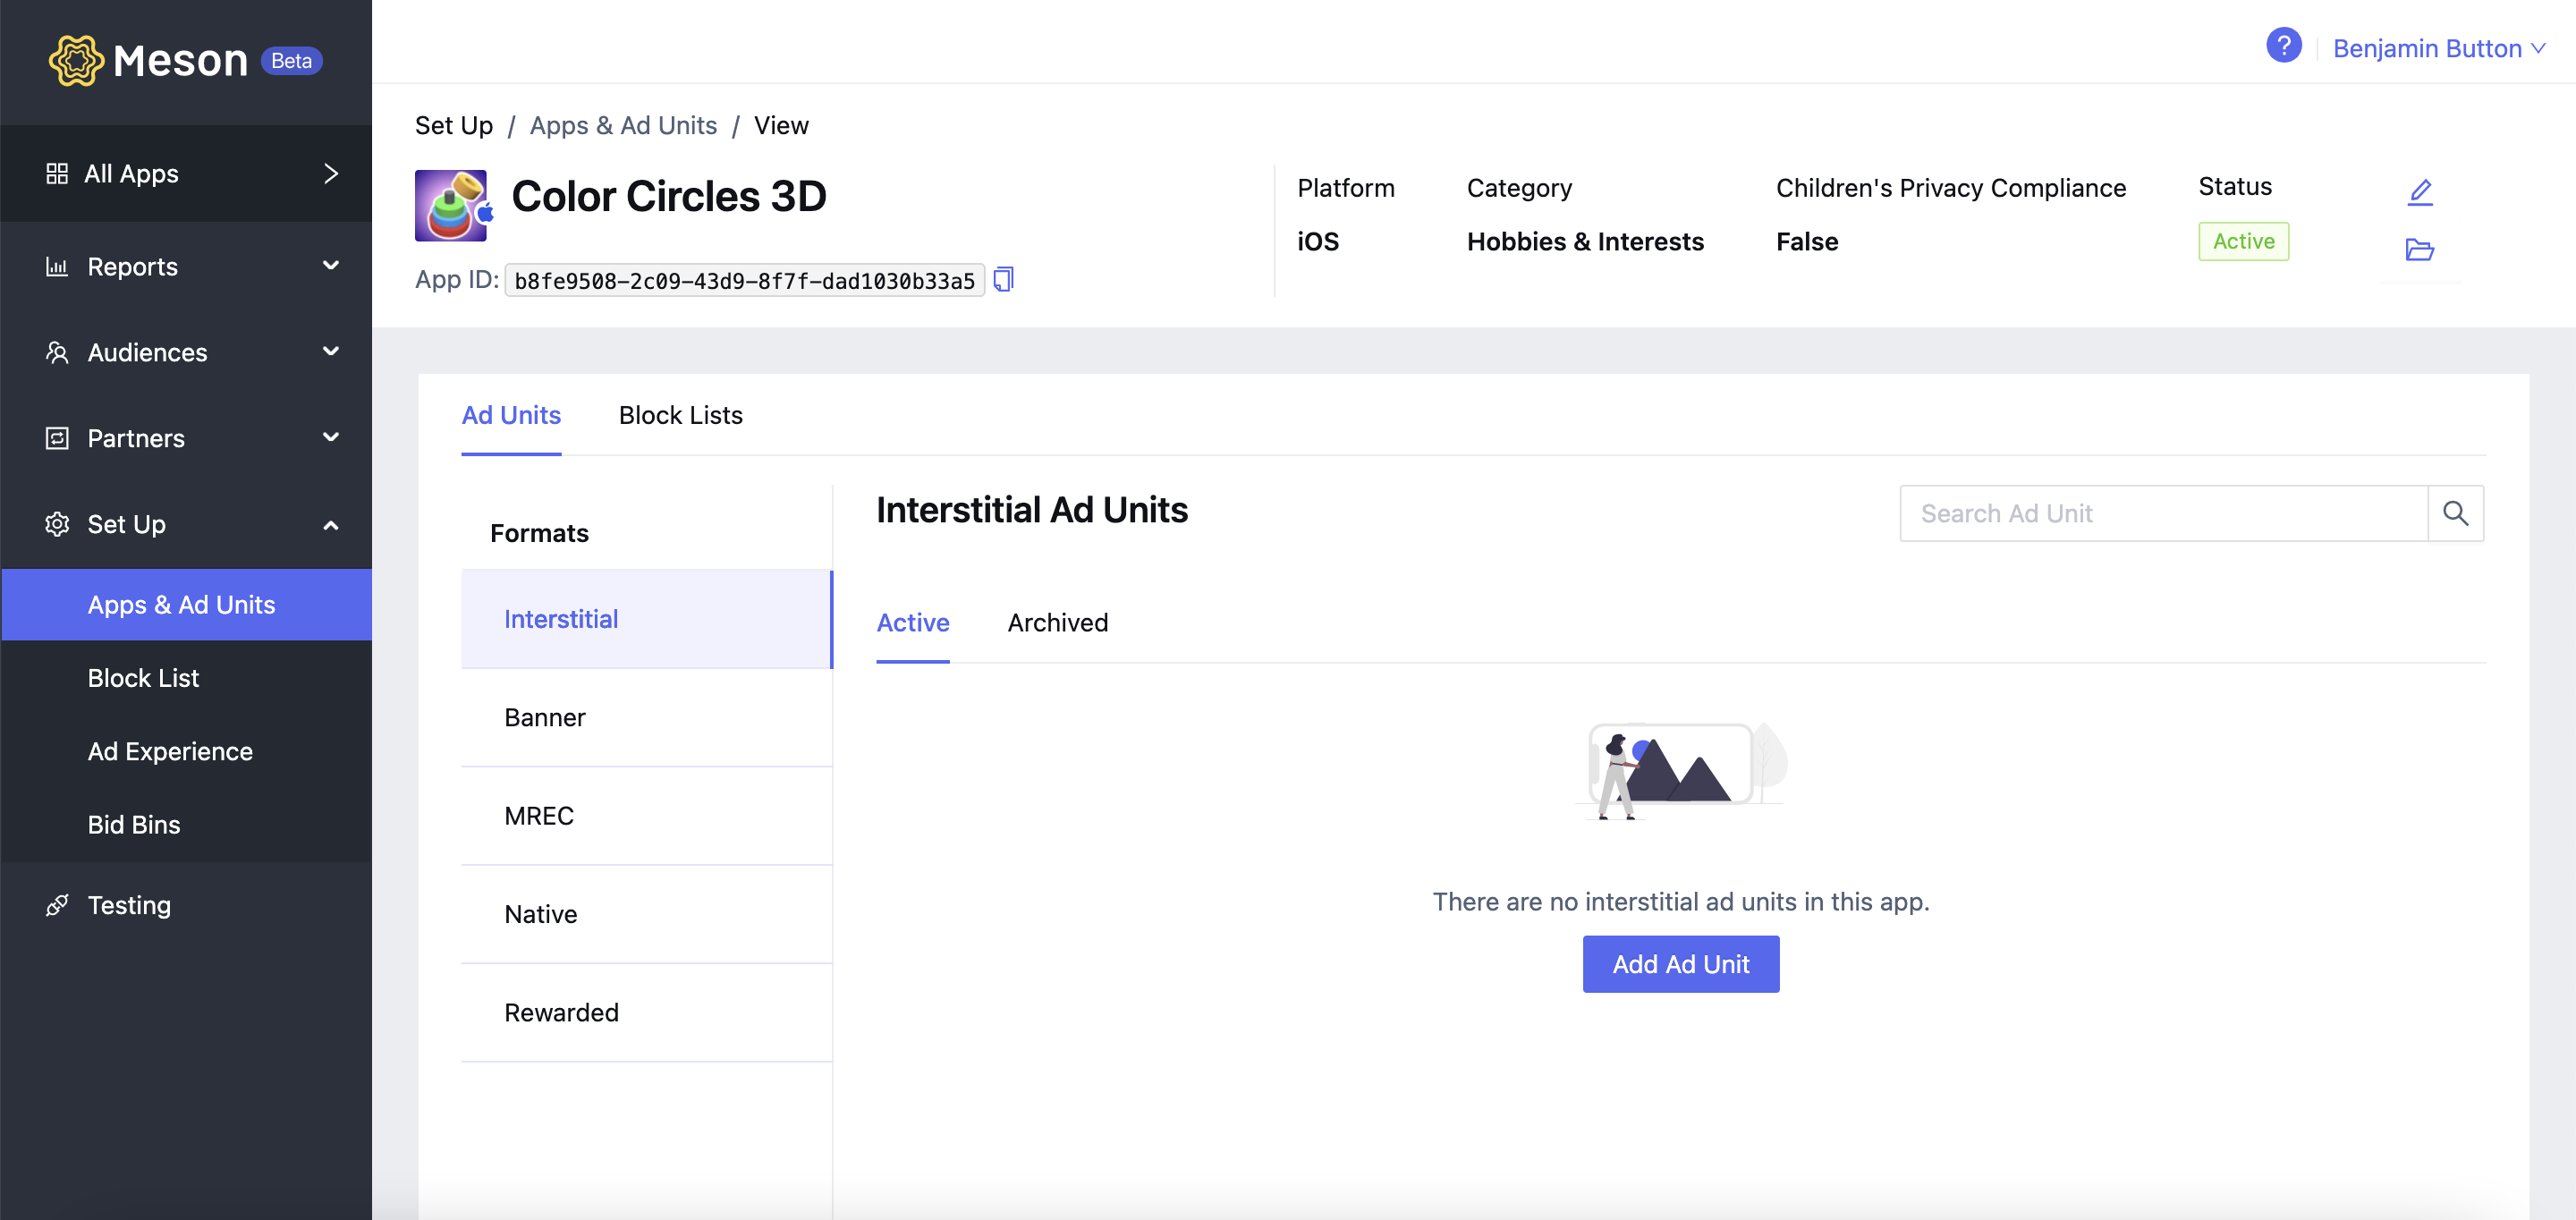The height and width of the screenshot is (1220, 2576).
Task: Click the Set Up breadcrumb
Action: coord(453,125)
